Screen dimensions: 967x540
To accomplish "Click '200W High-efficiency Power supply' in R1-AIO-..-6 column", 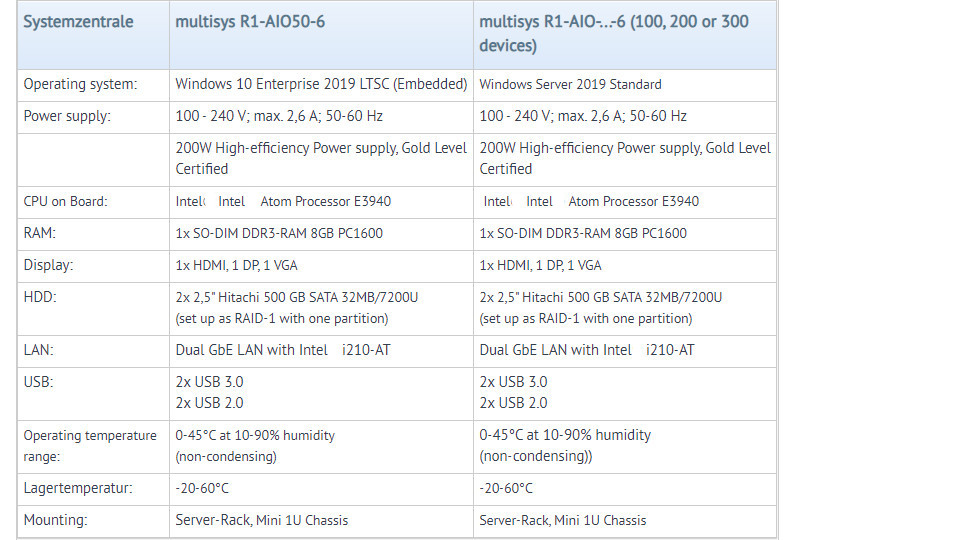I will (x=625, y=158).
